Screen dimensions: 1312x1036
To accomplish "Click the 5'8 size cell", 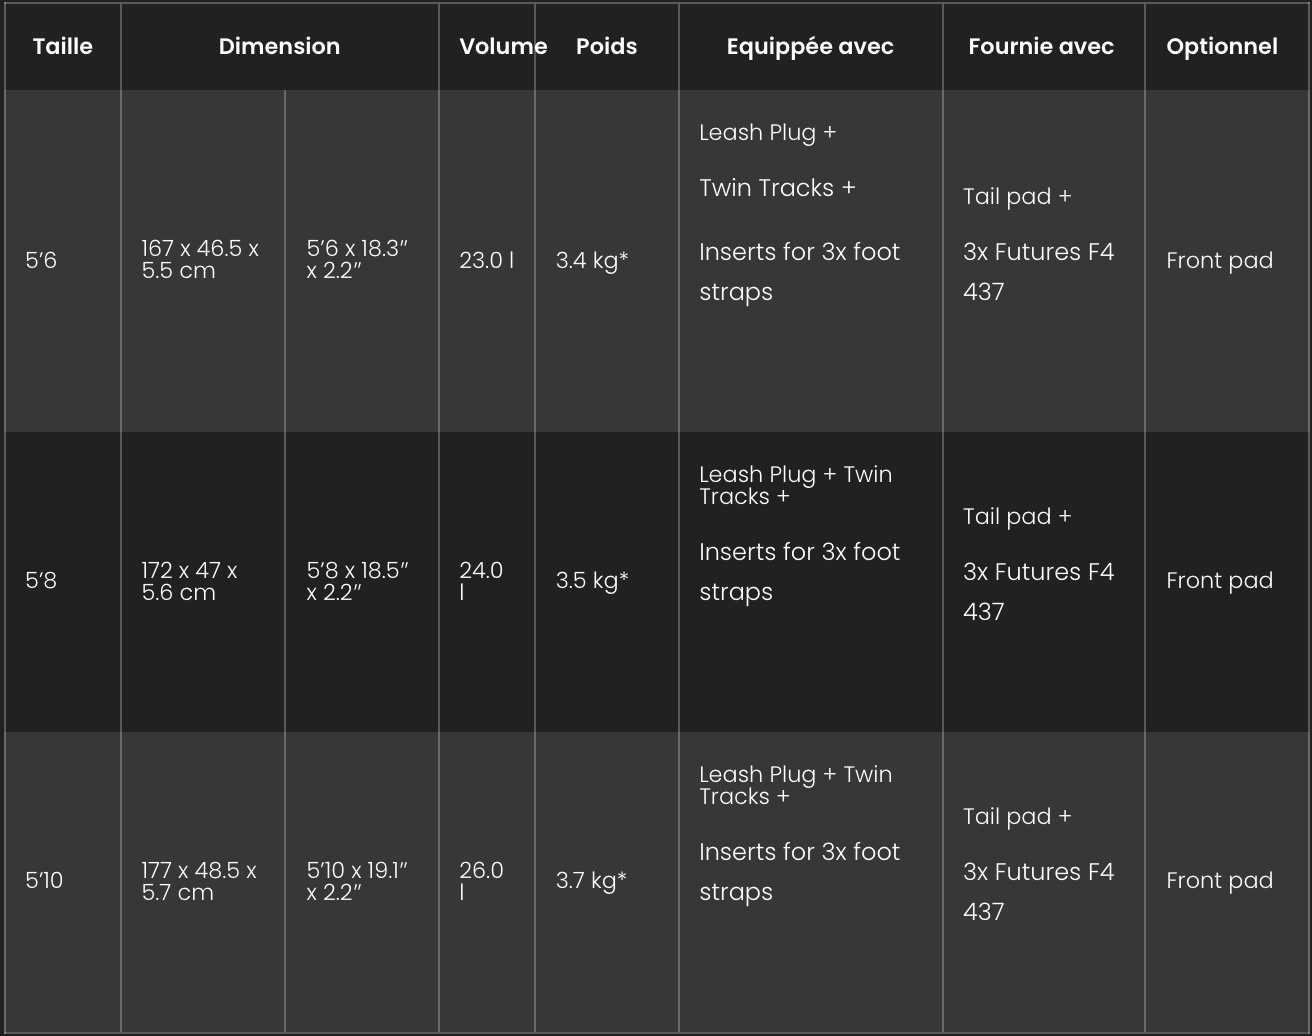I will pos(41,581).
